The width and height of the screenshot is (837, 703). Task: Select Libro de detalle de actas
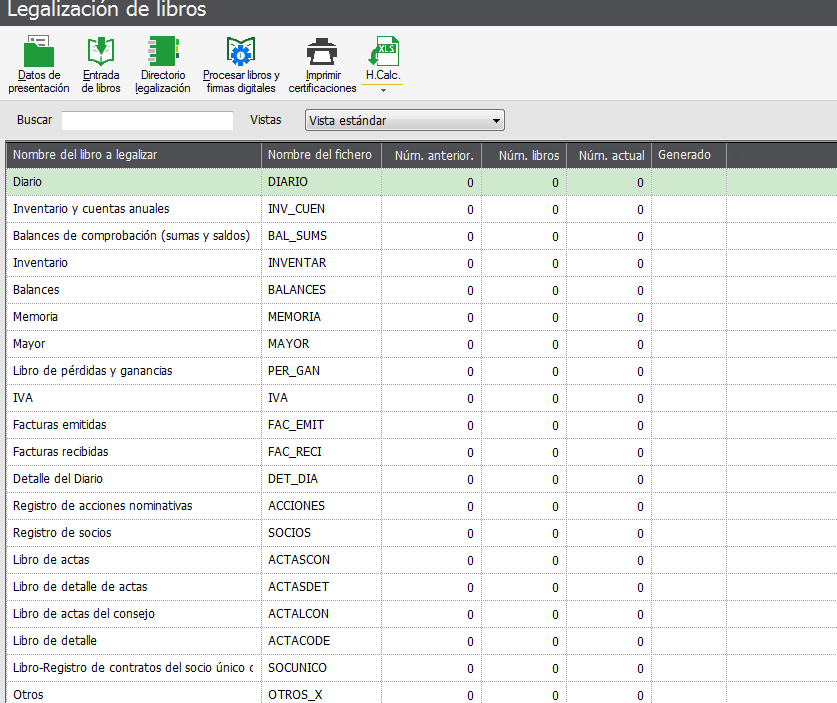pyautogui.click(x=422, y=586)
